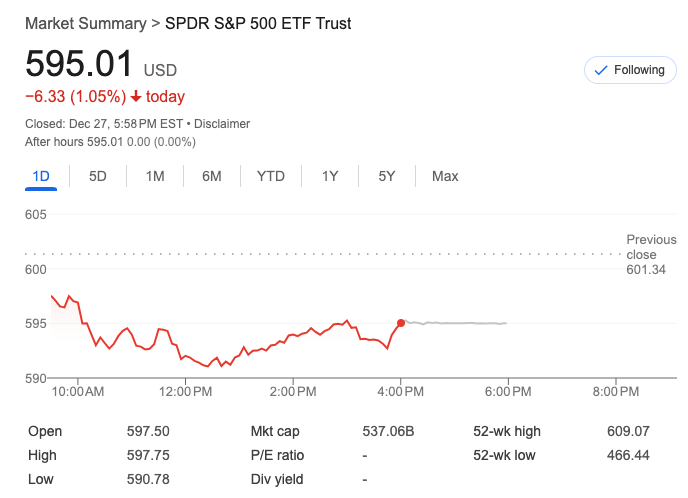The width and height of the screenshot is (688, 498).
Task: Open the 5Y chart tab
Action: pyautogui.click(x=387, y=176)
